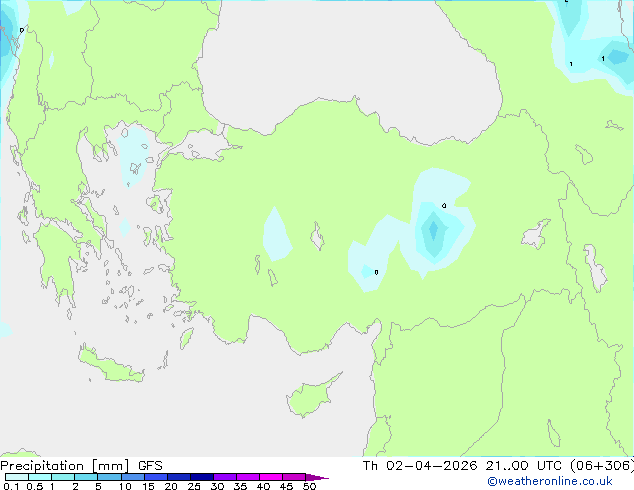634x490 pixels.
Task: Click the '(06+306)' forecast offset text
Action: (x=602, y=466)
